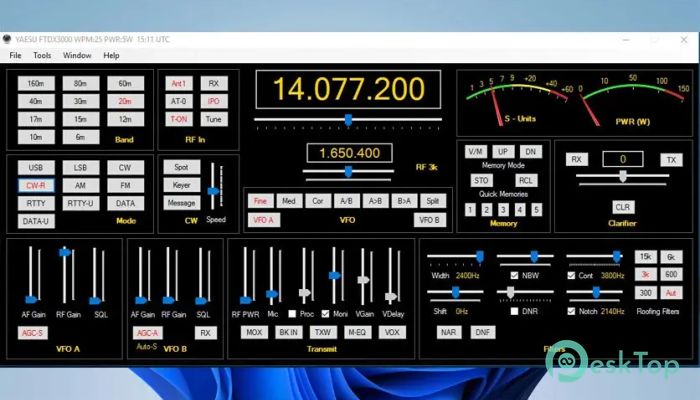Switch to the 20m band
Screen dimensions: 700x400
pos(125,101)
